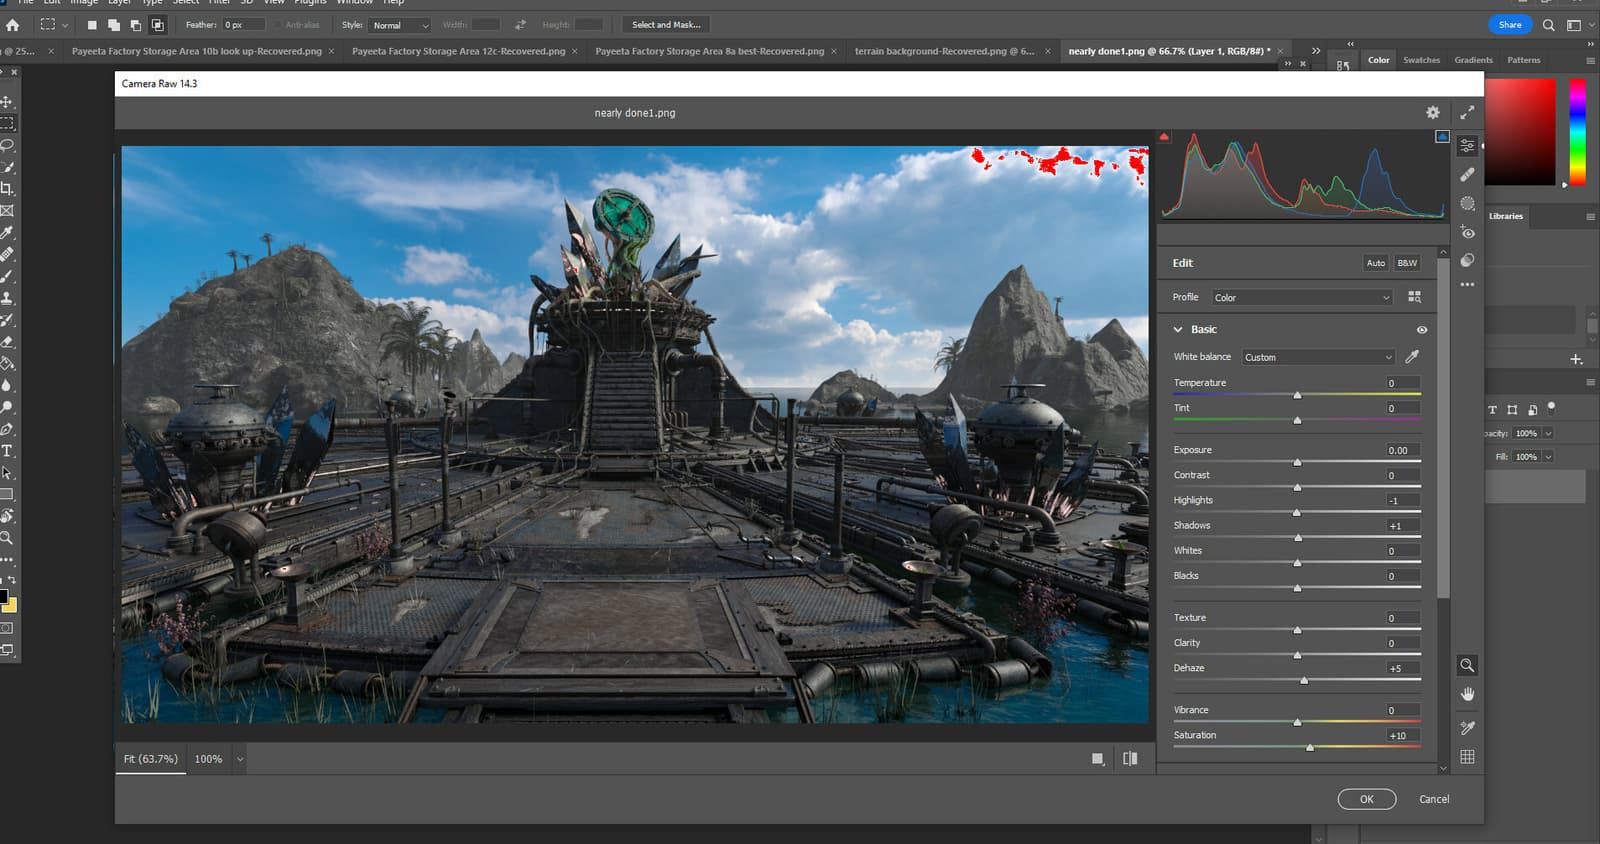Screen dimensions: 1600x844
Task: Browse profiles with the grid-search icon
Action: pyautogui.click(x=1414, y=297)
